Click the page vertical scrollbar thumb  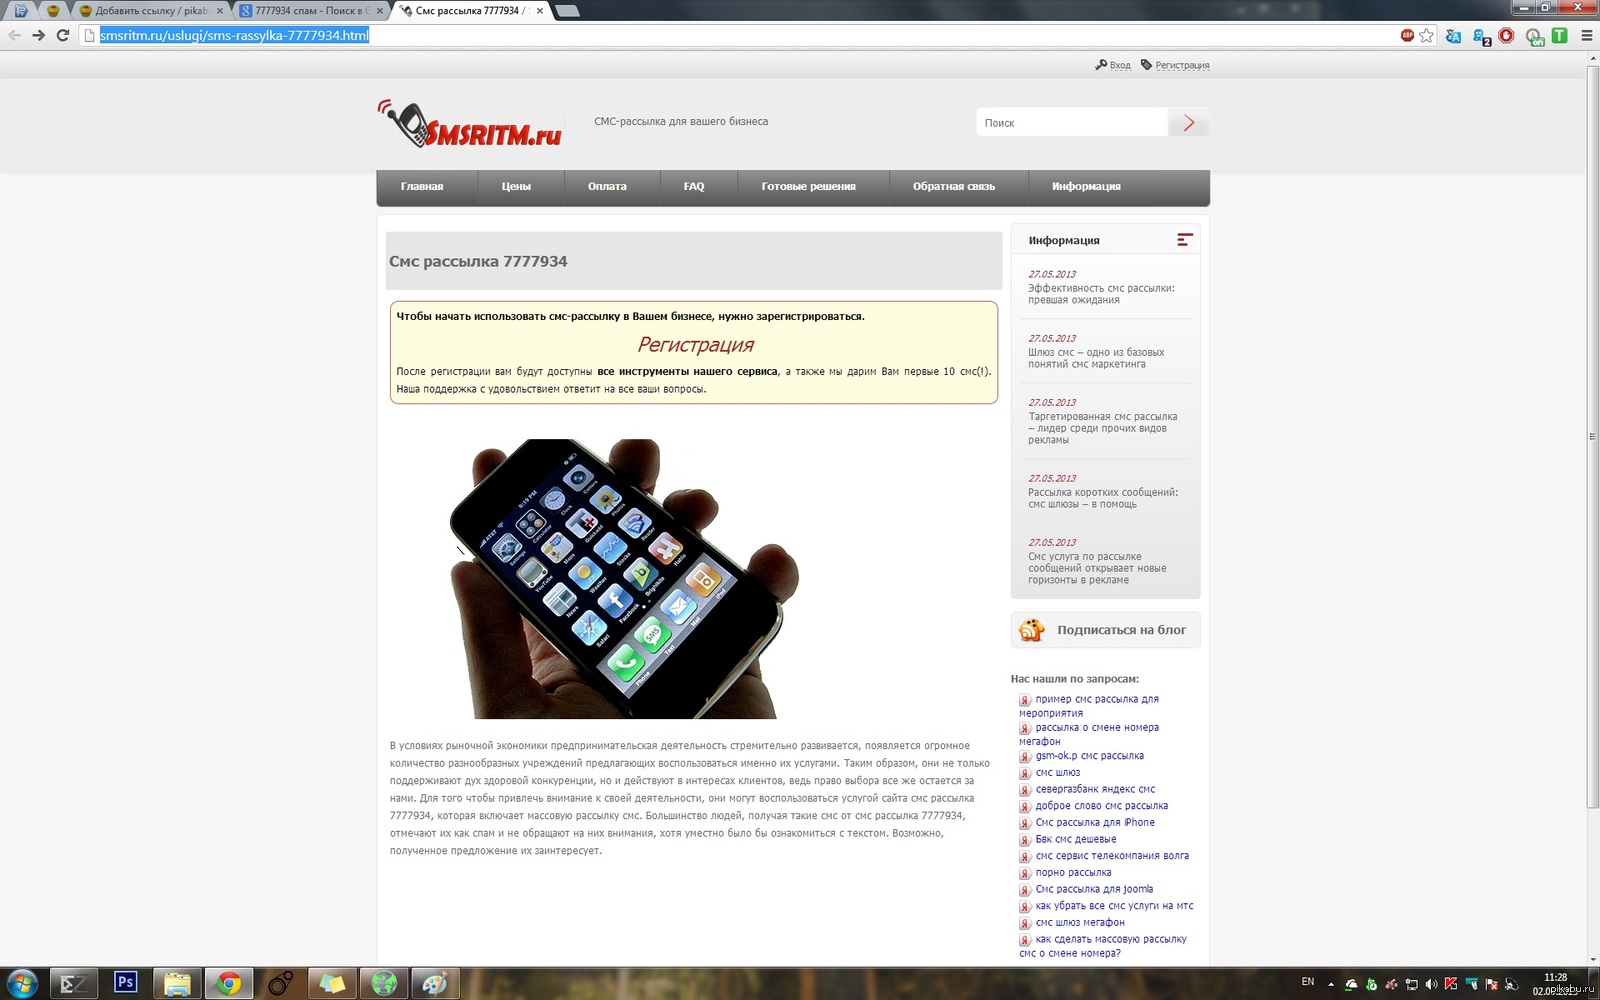pos(1592,435)
